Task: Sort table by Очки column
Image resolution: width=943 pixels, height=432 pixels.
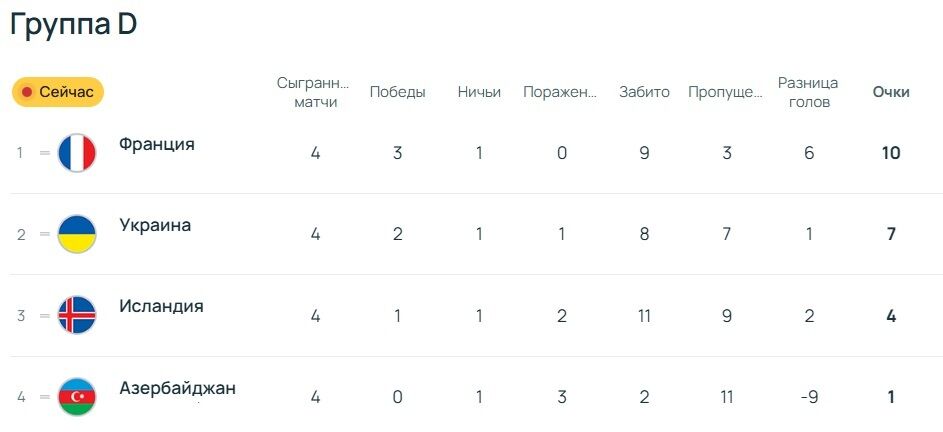Action: pyautogui.click(x=890, y=92)
